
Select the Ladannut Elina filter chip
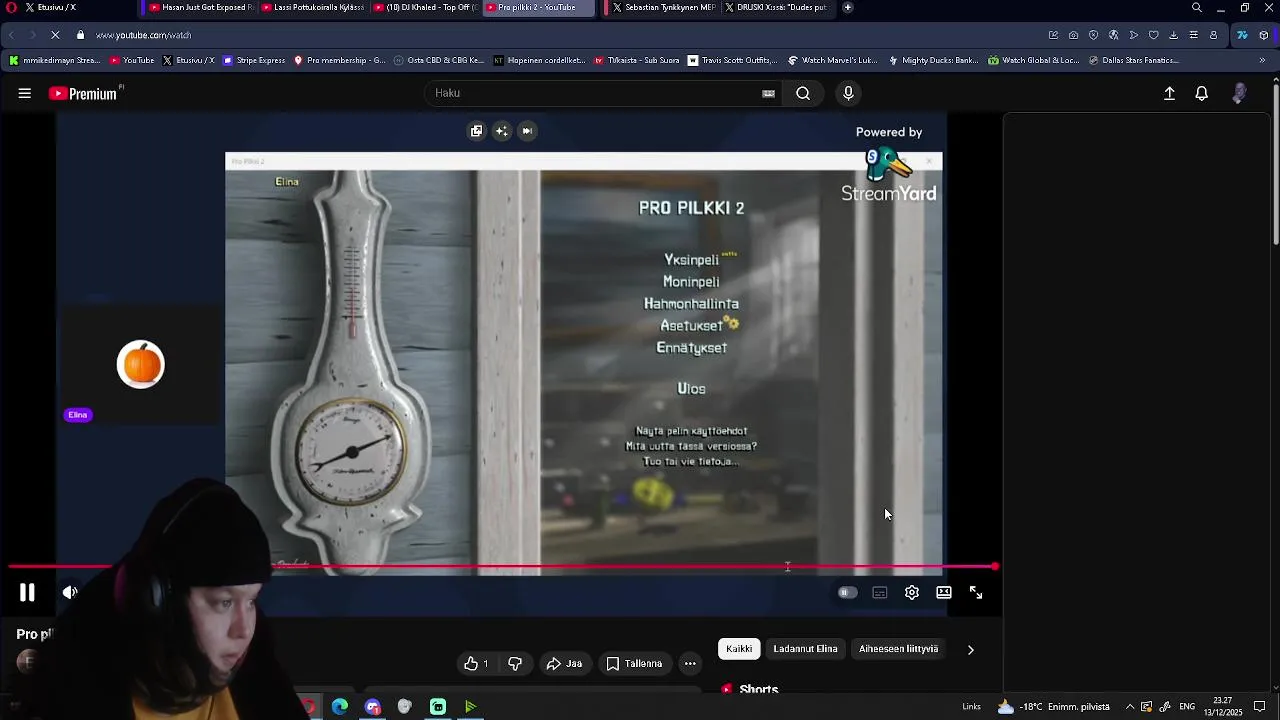805,649
